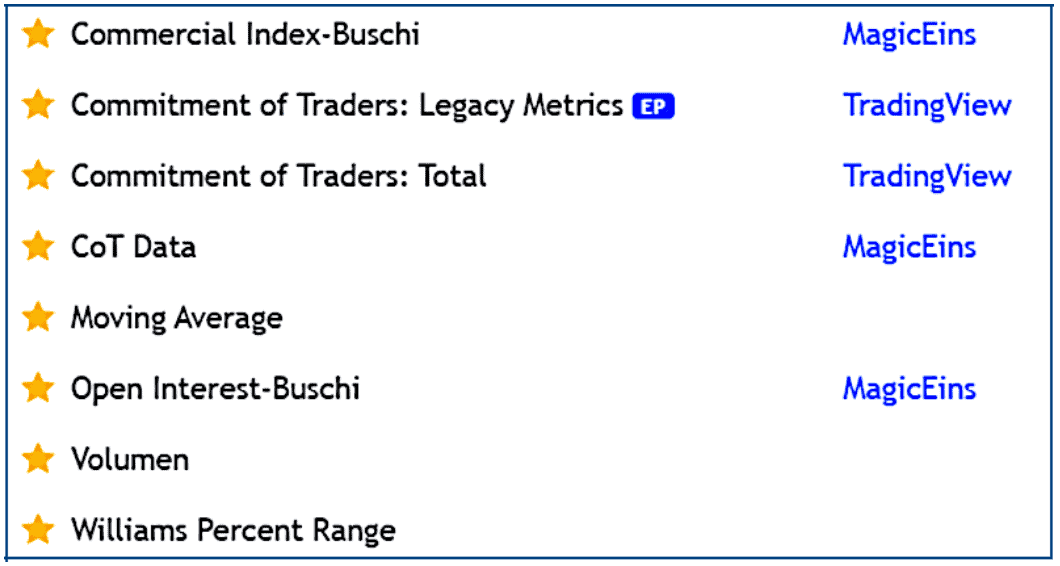Viewport: 1060px width, 566px height.
Task: Open MagicEins author link beside Open Interest-Buschi
Action: click(x=909, y=389)
